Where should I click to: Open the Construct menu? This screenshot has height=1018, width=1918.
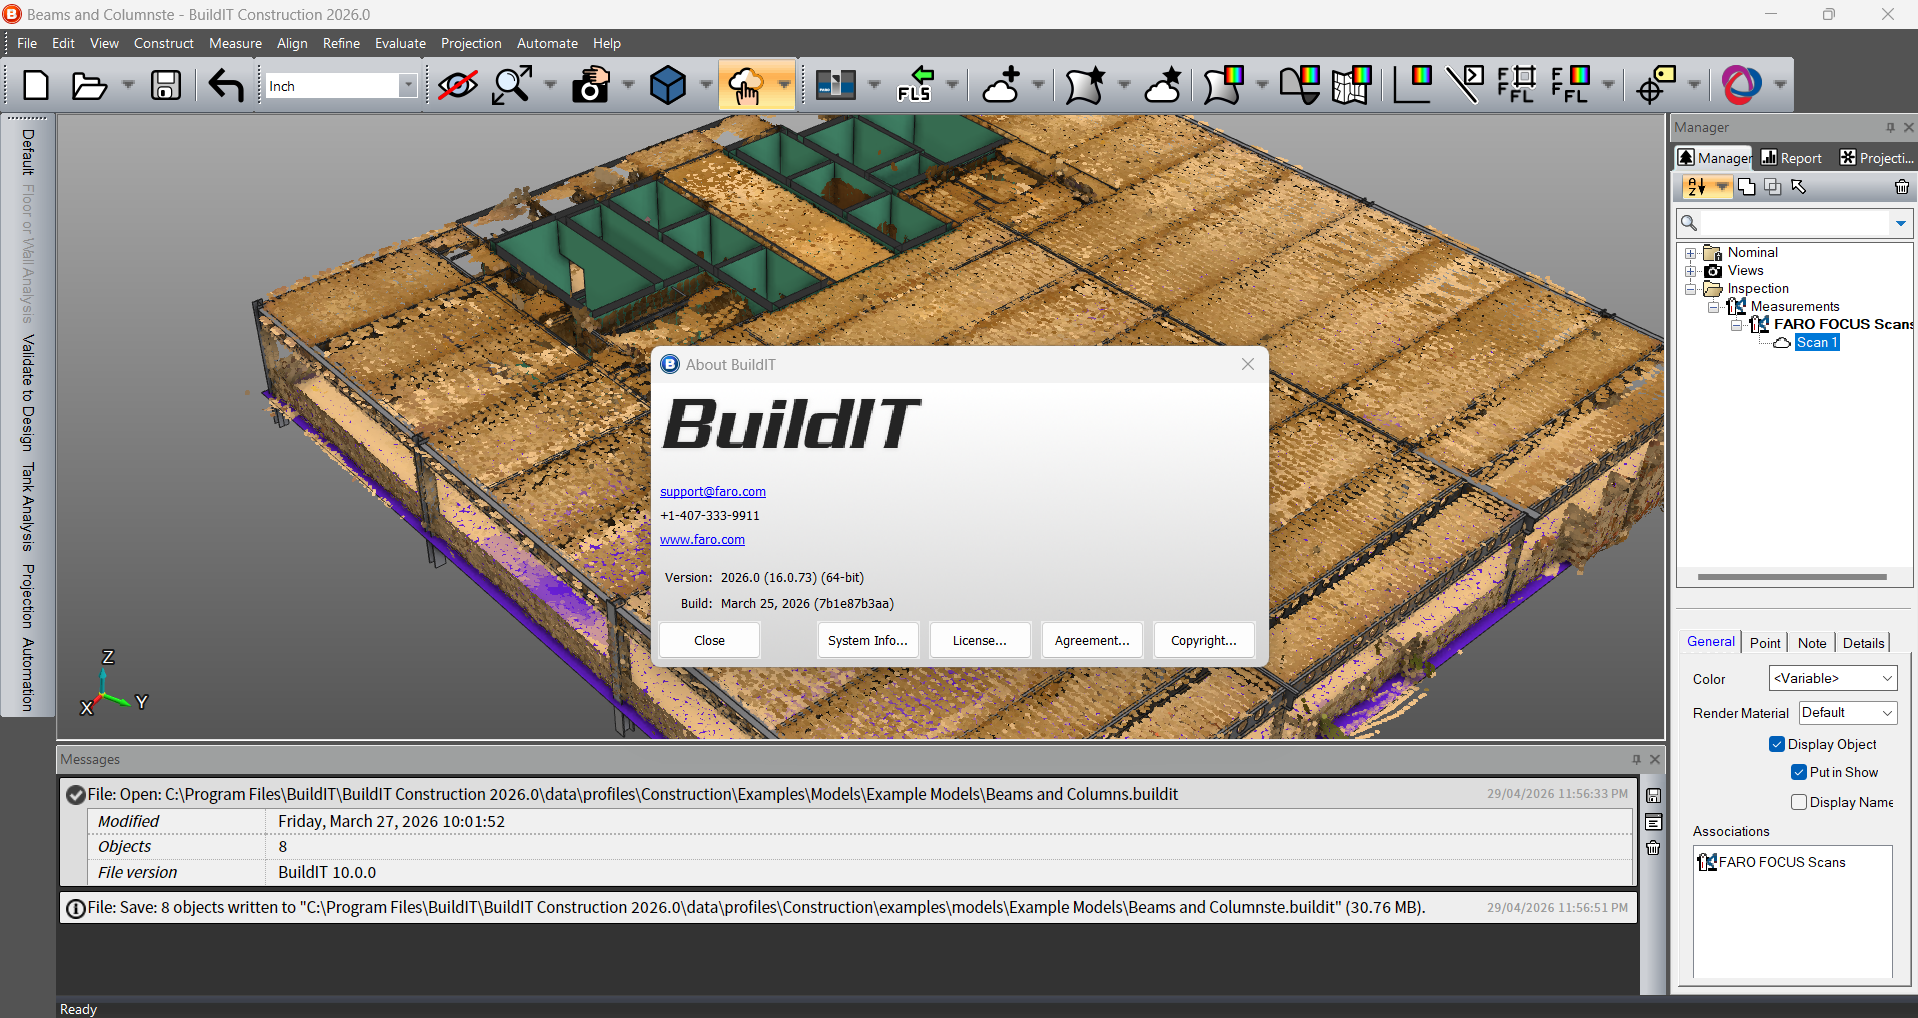(x=164, y=43)
